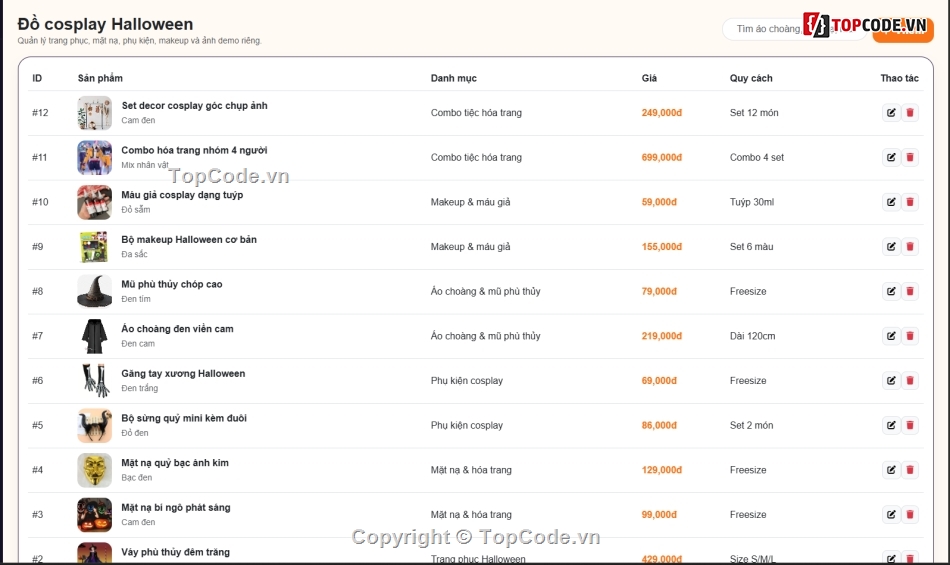Focus the Tìm áo choàng search field
The height and width of the screenshot is (565, 950).
794,29
